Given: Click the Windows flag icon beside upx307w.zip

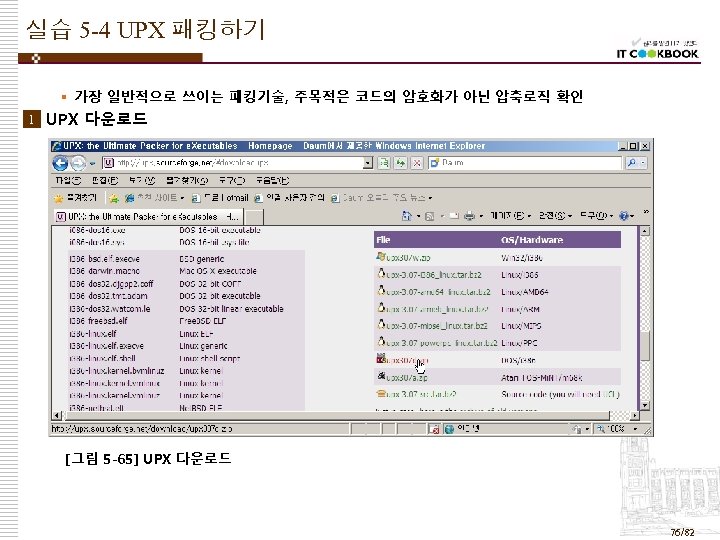Looking at the screenshot, I should coord(381,257).
